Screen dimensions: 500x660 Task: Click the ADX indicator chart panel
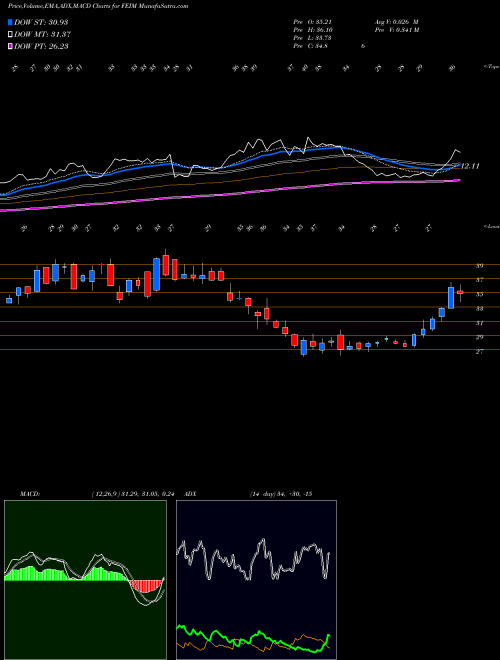pyautogui.click(x=256, y=580)
